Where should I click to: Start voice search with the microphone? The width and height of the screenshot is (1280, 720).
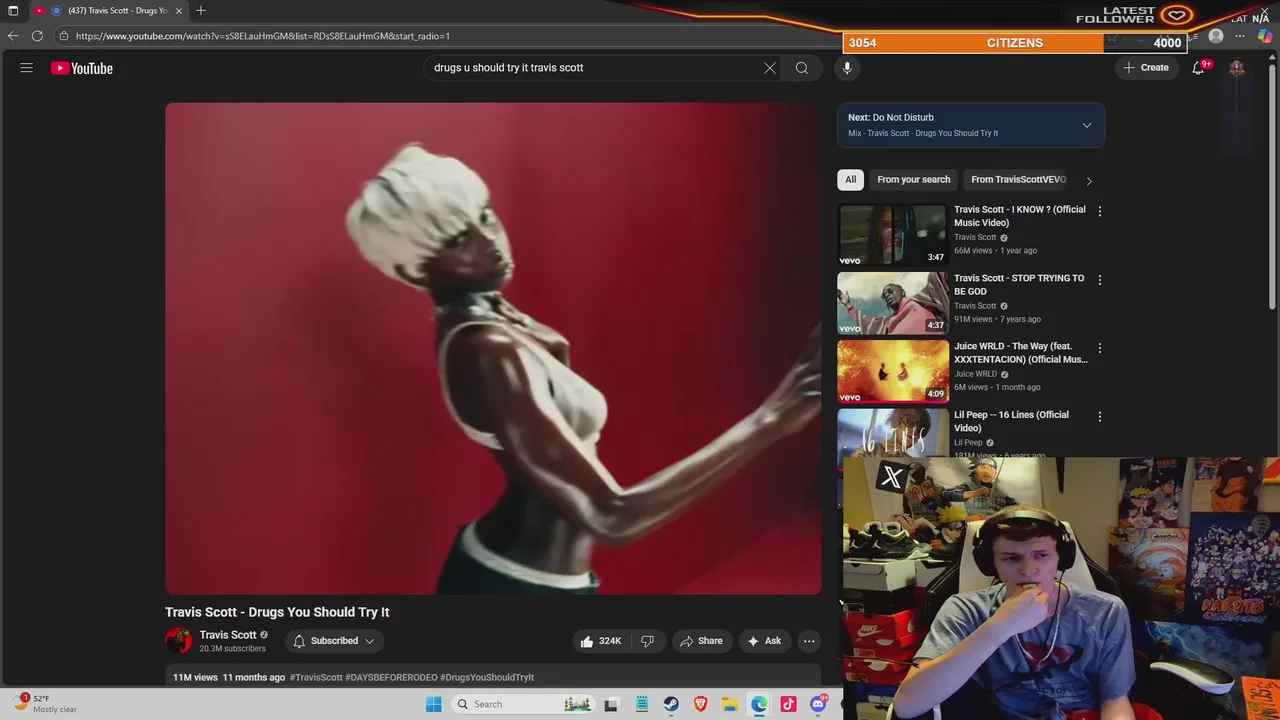point(847,68)
